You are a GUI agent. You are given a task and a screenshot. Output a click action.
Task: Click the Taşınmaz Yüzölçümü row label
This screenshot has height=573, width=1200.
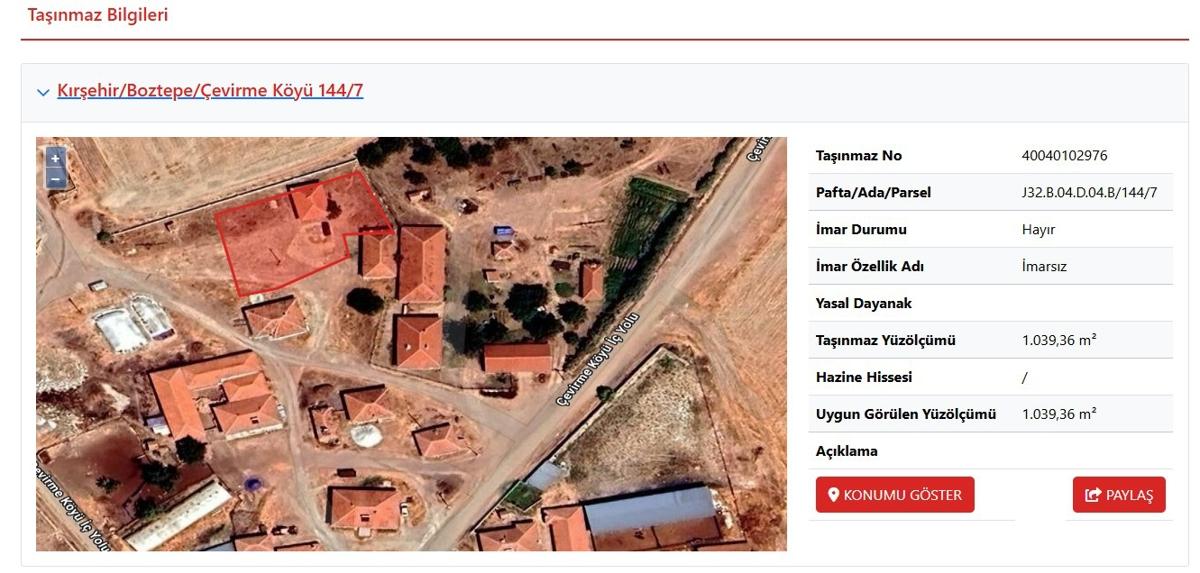click(x=885, y=340)
